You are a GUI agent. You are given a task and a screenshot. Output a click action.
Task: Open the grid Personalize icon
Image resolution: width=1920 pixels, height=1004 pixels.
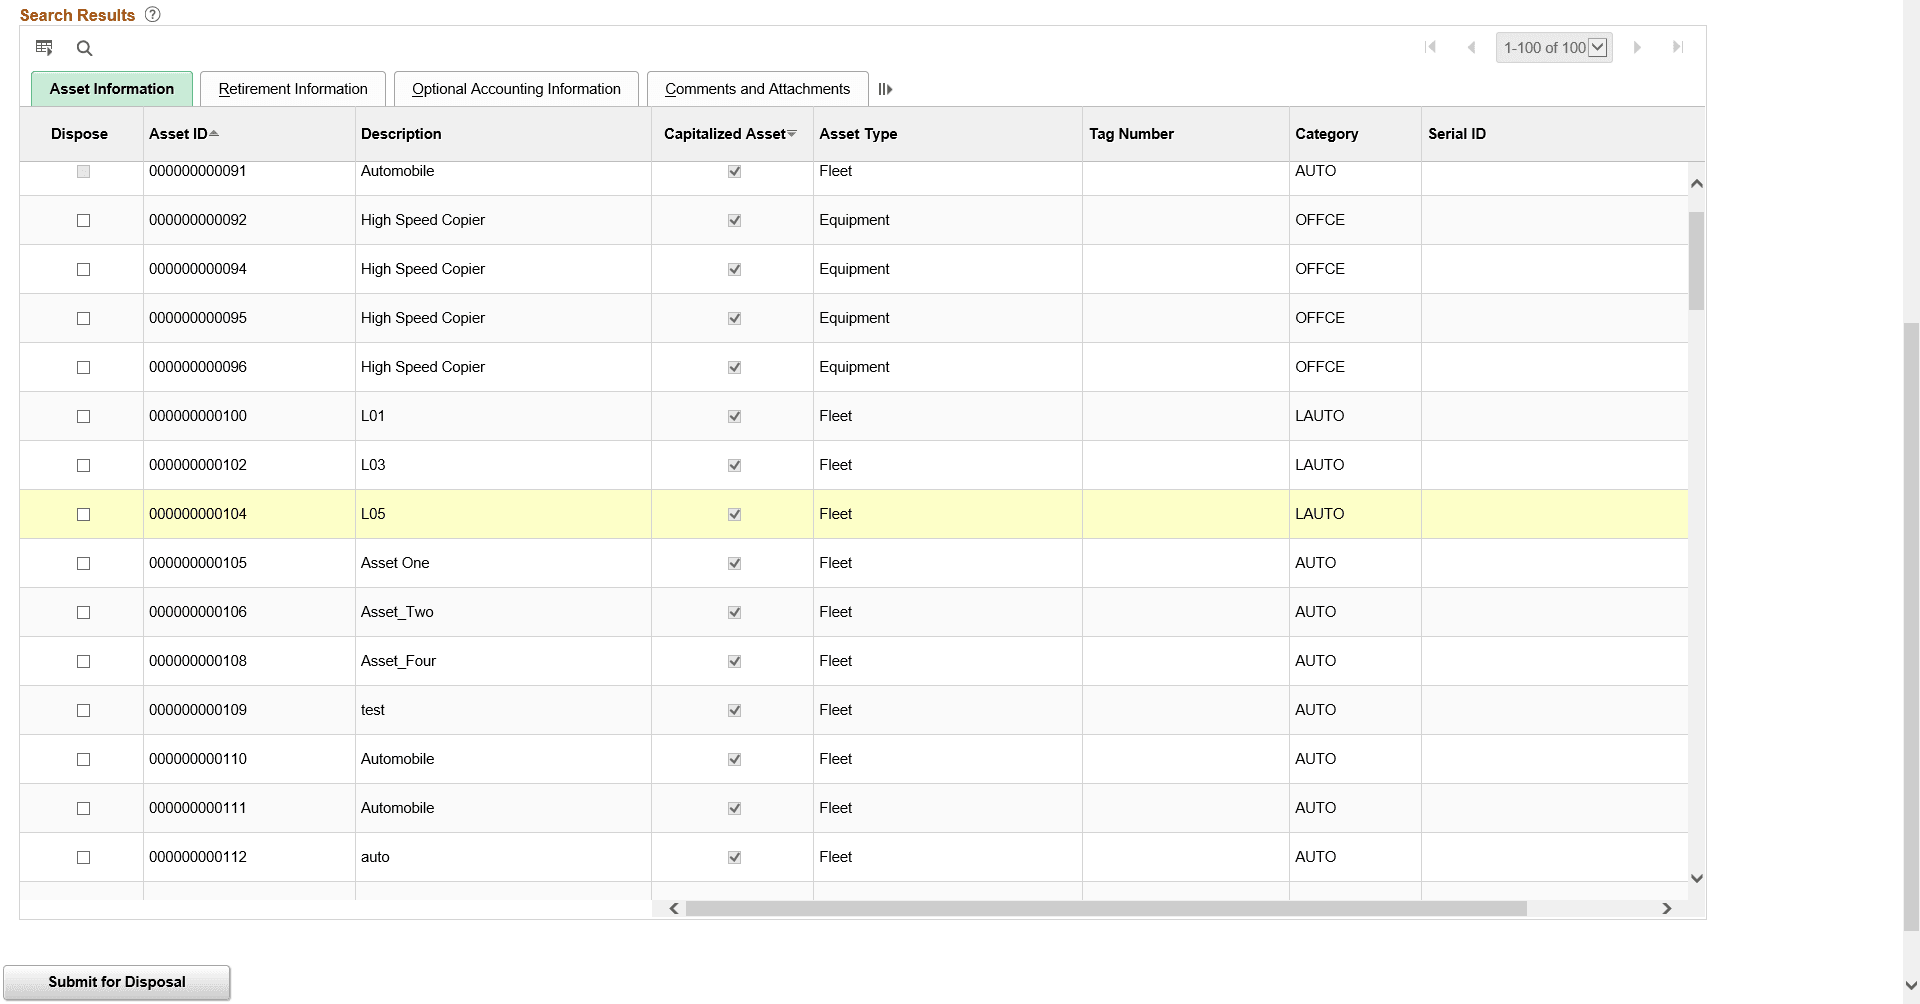point(44,47)
